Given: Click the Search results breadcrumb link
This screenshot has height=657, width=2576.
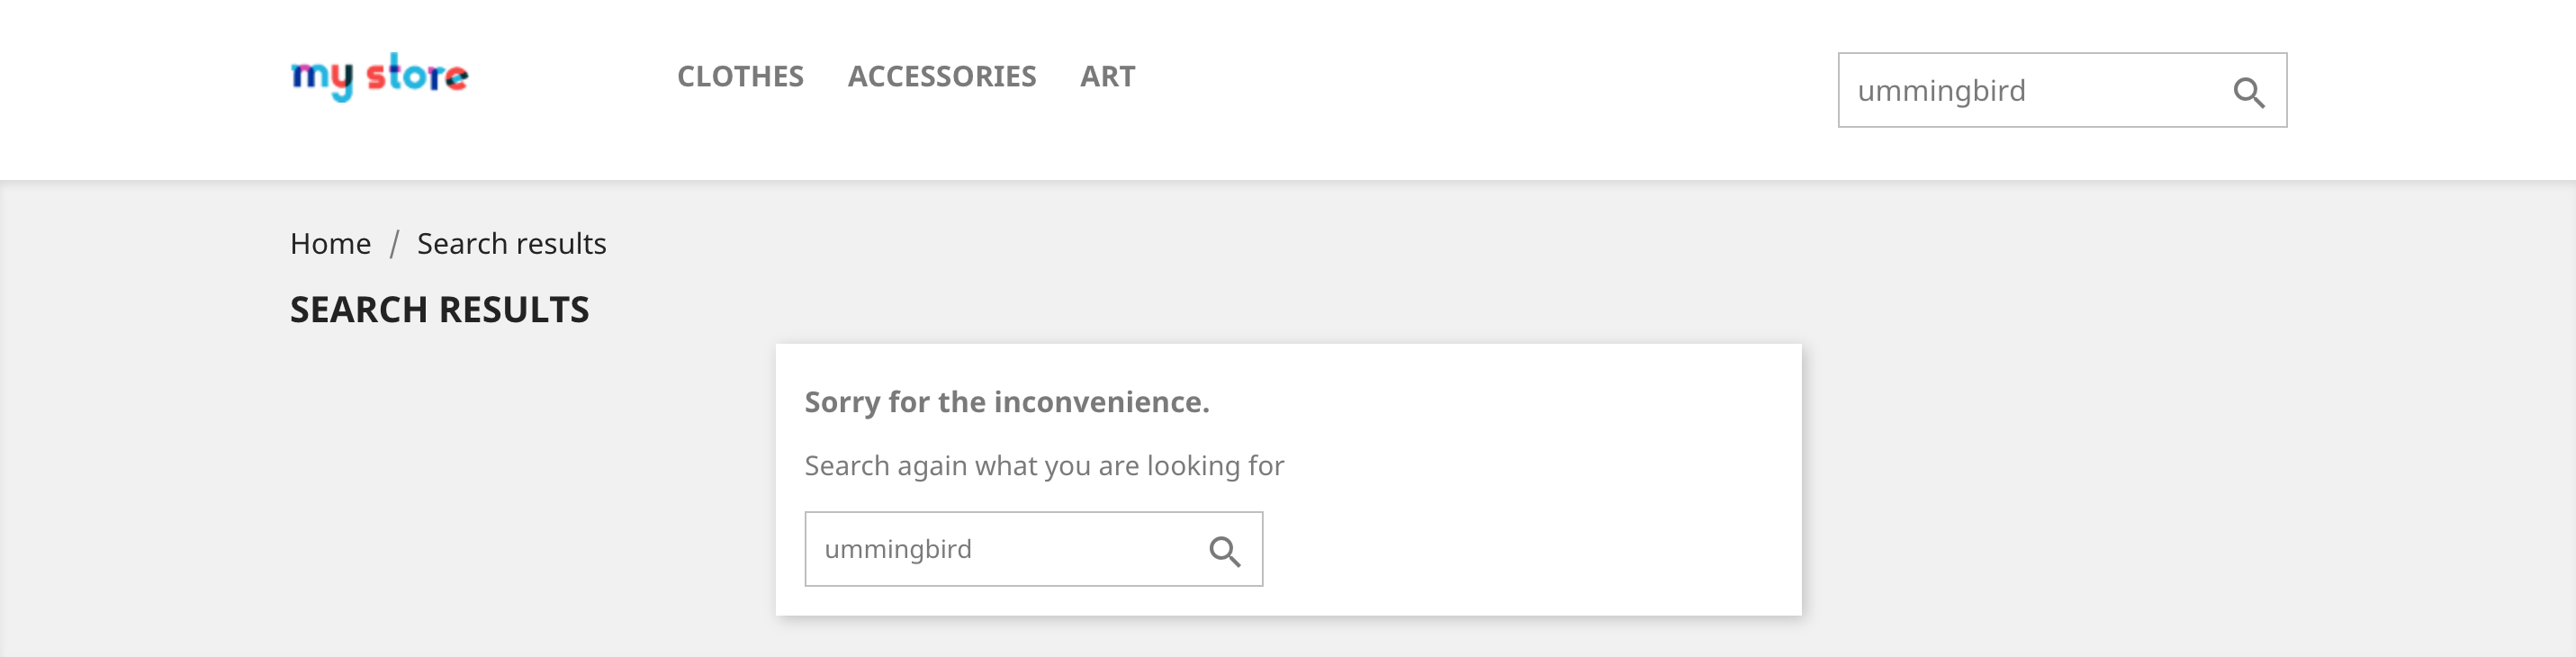Looking at the screenshot, I should [x=511, y=243].
